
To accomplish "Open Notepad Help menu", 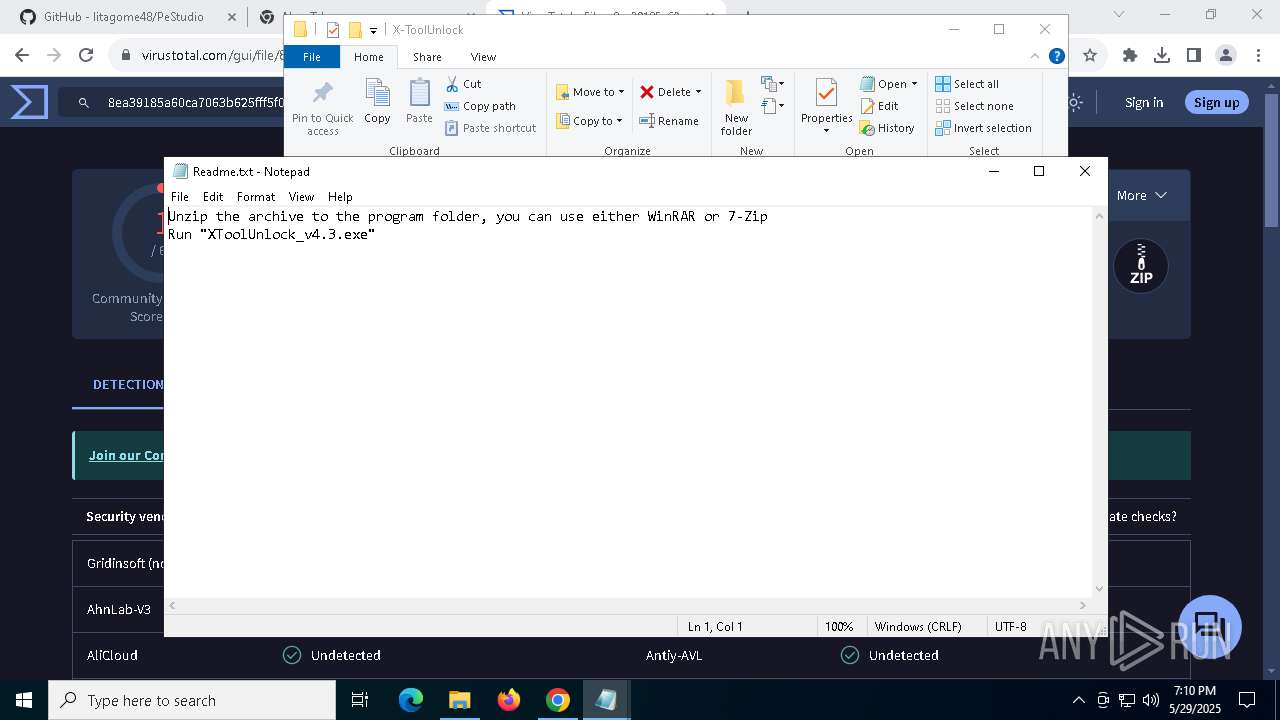I will pos(340,197).
